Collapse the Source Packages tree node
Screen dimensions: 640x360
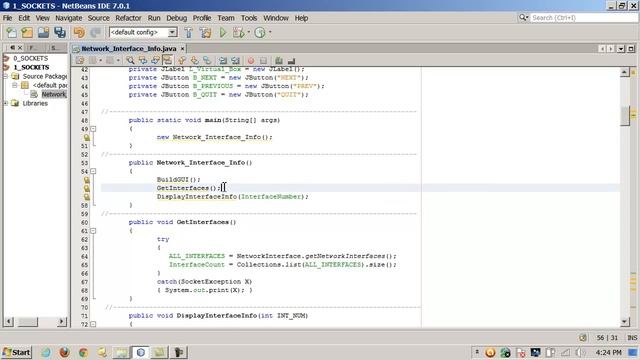6,76
